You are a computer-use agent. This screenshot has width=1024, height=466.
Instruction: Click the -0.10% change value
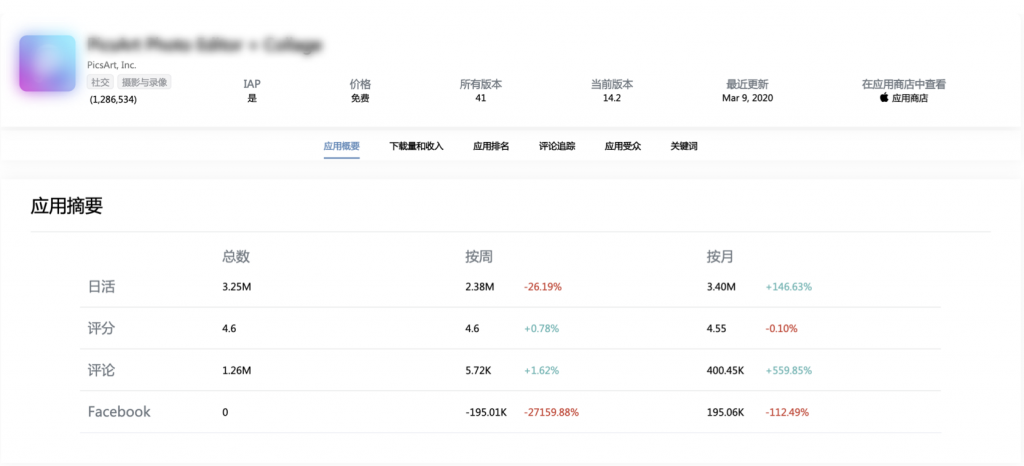click(x=781, y=328)
